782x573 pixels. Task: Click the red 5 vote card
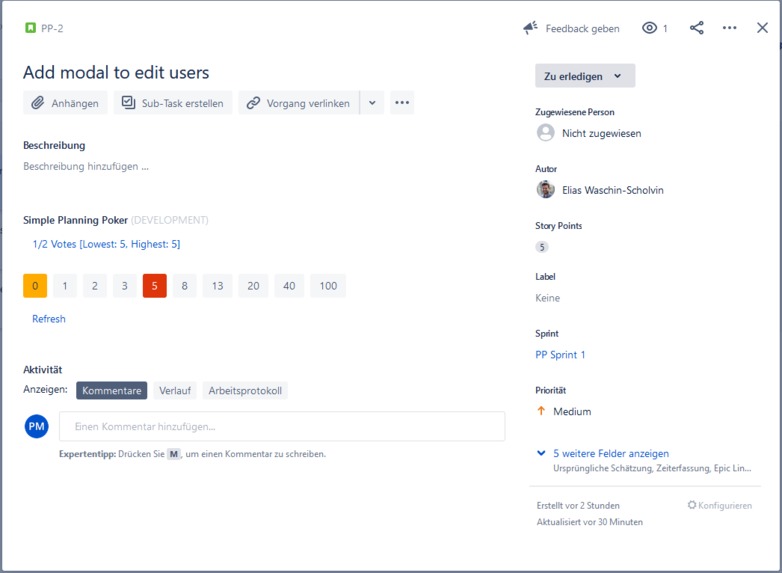155,286
